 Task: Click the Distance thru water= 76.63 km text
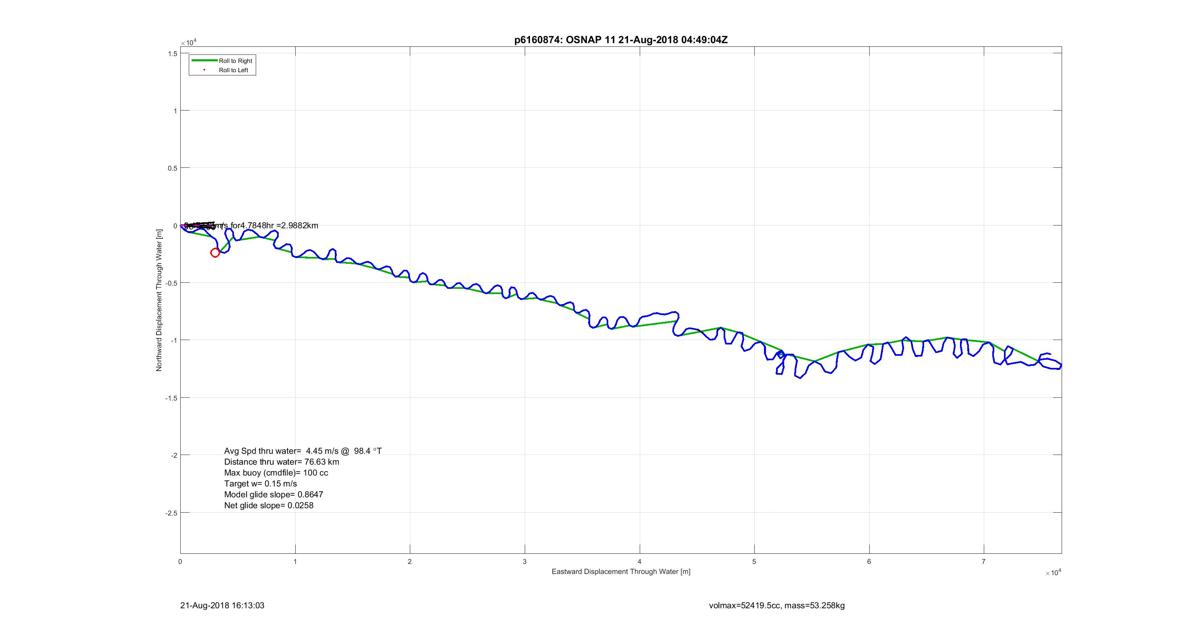(x=281, y=462)
